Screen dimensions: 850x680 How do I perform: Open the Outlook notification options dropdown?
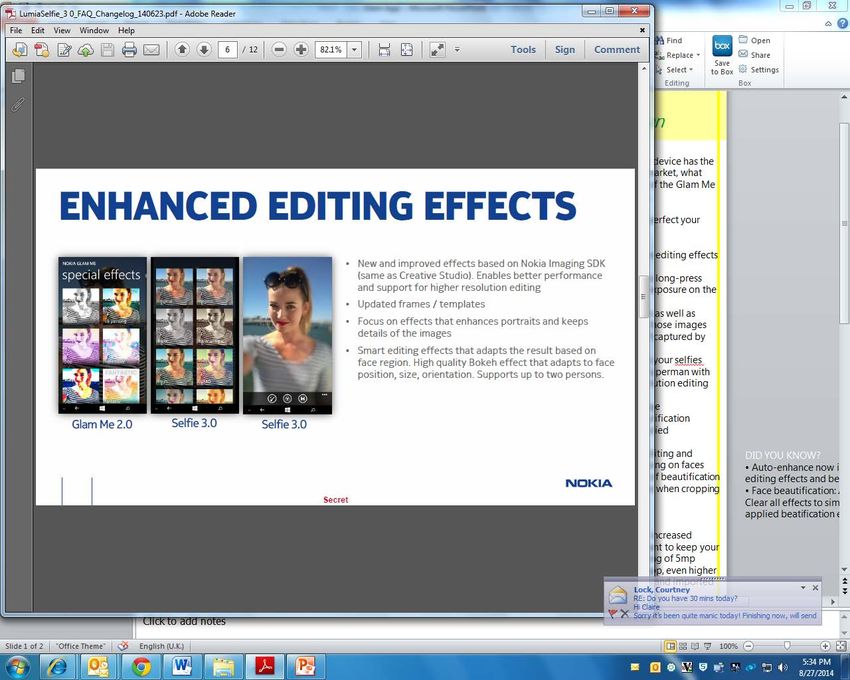[803, 588]
